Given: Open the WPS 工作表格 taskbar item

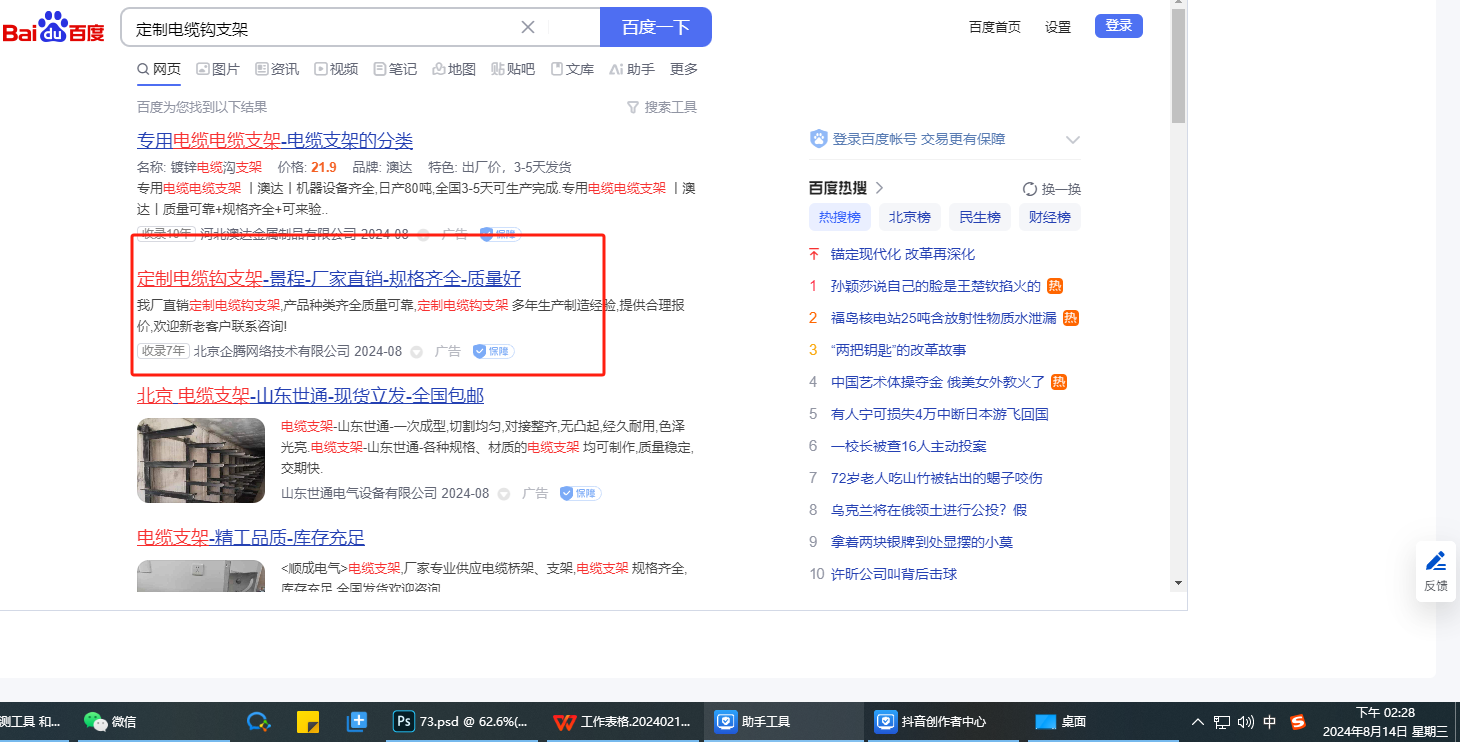Looking at the screenshot, I should click(x=622, y=721).
